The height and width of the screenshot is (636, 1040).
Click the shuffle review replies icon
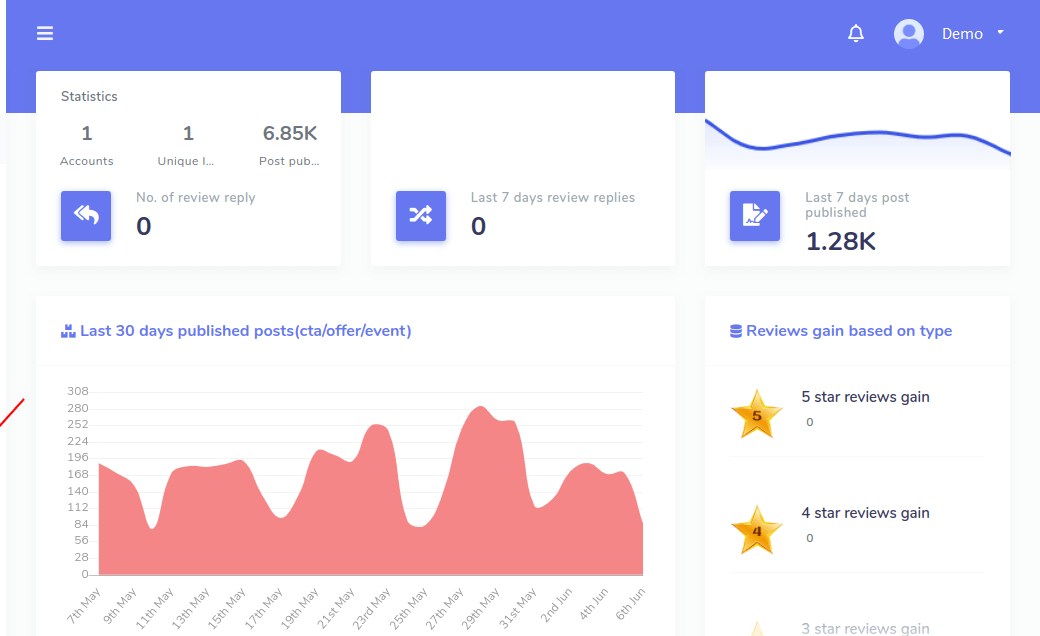(420, 216)
